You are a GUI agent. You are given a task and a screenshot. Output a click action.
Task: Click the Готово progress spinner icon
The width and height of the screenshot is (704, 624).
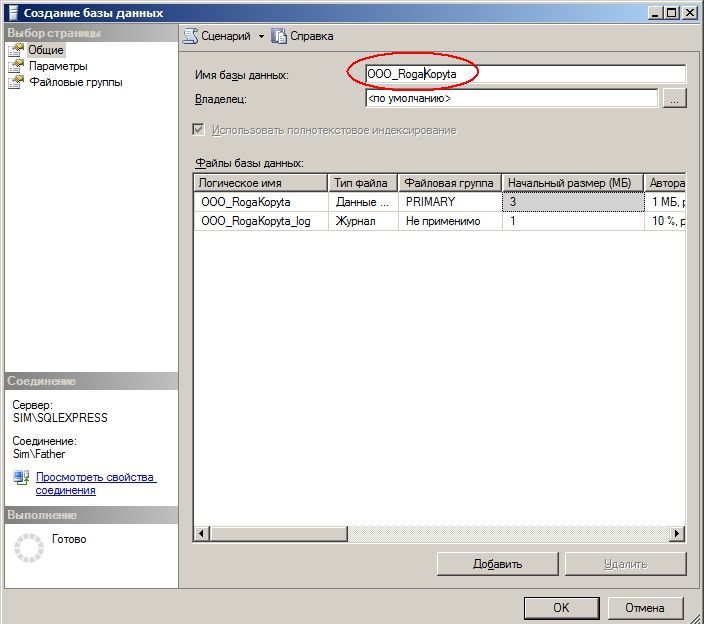tap(29, 548)
